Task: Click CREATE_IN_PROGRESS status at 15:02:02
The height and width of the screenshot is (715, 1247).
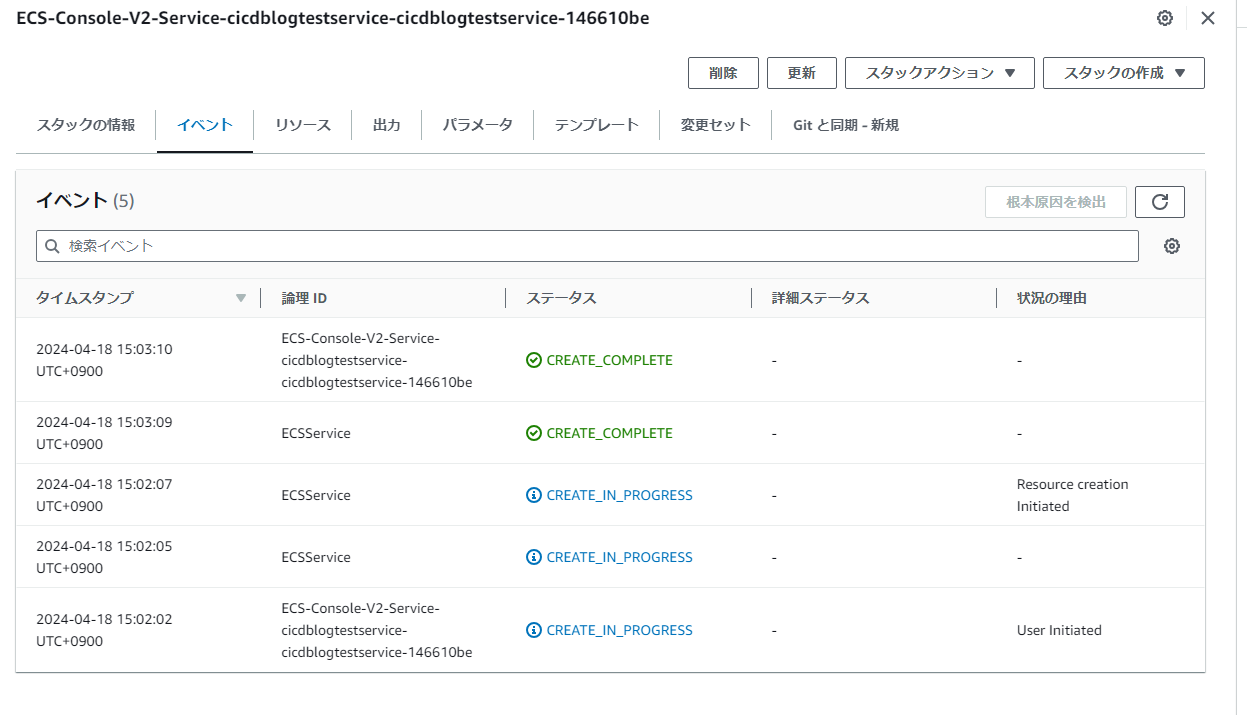Action: click(610, 630)
